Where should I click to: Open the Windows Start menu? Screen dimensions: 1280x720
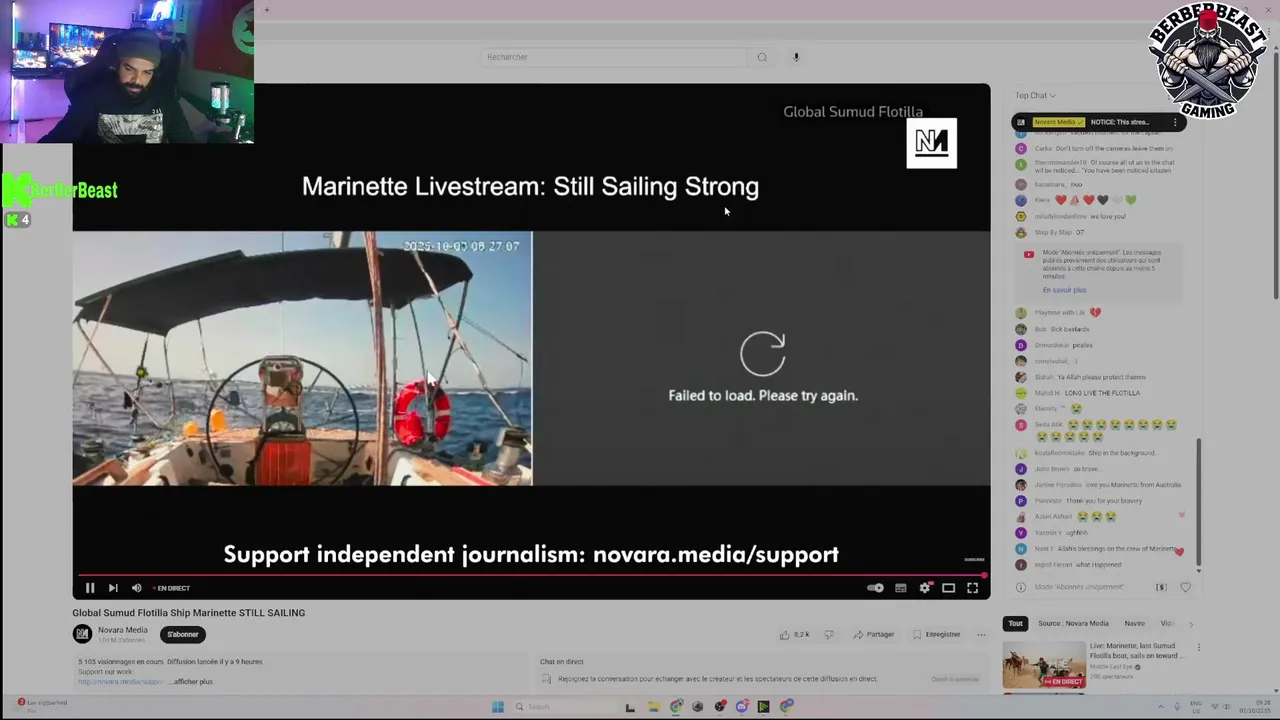pos(498,707)
